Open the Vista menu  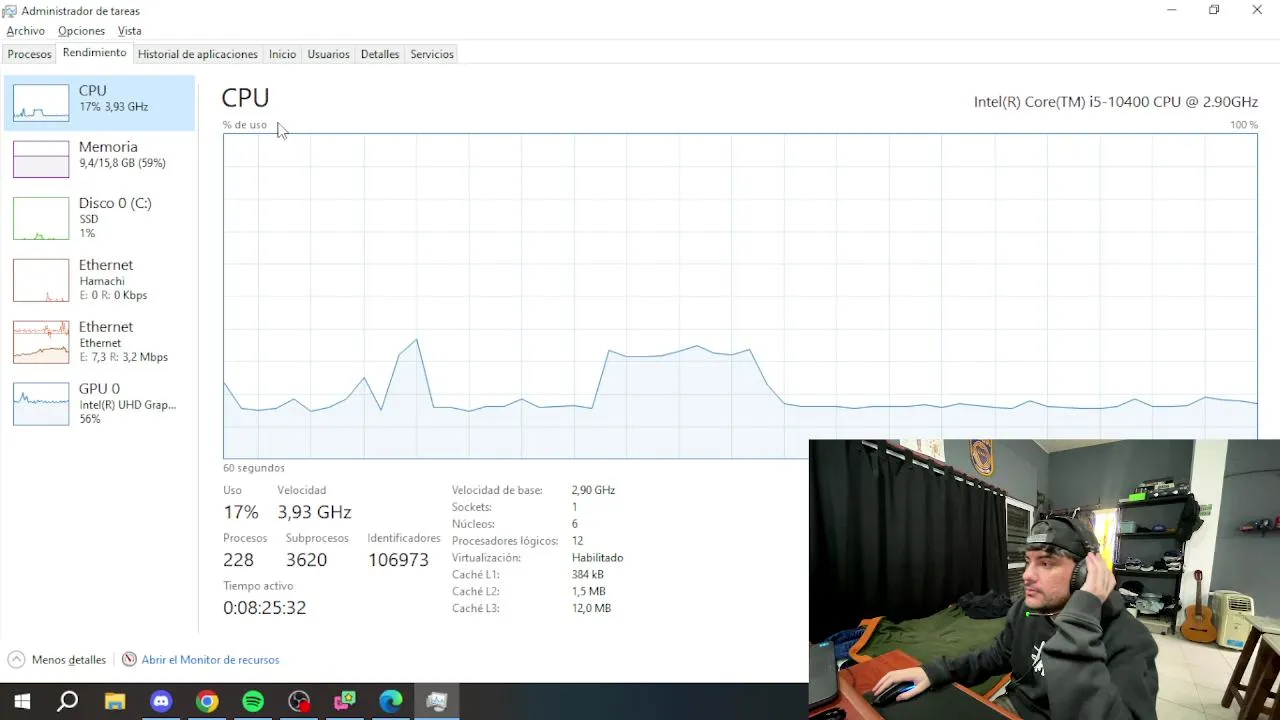pos(130,31)
